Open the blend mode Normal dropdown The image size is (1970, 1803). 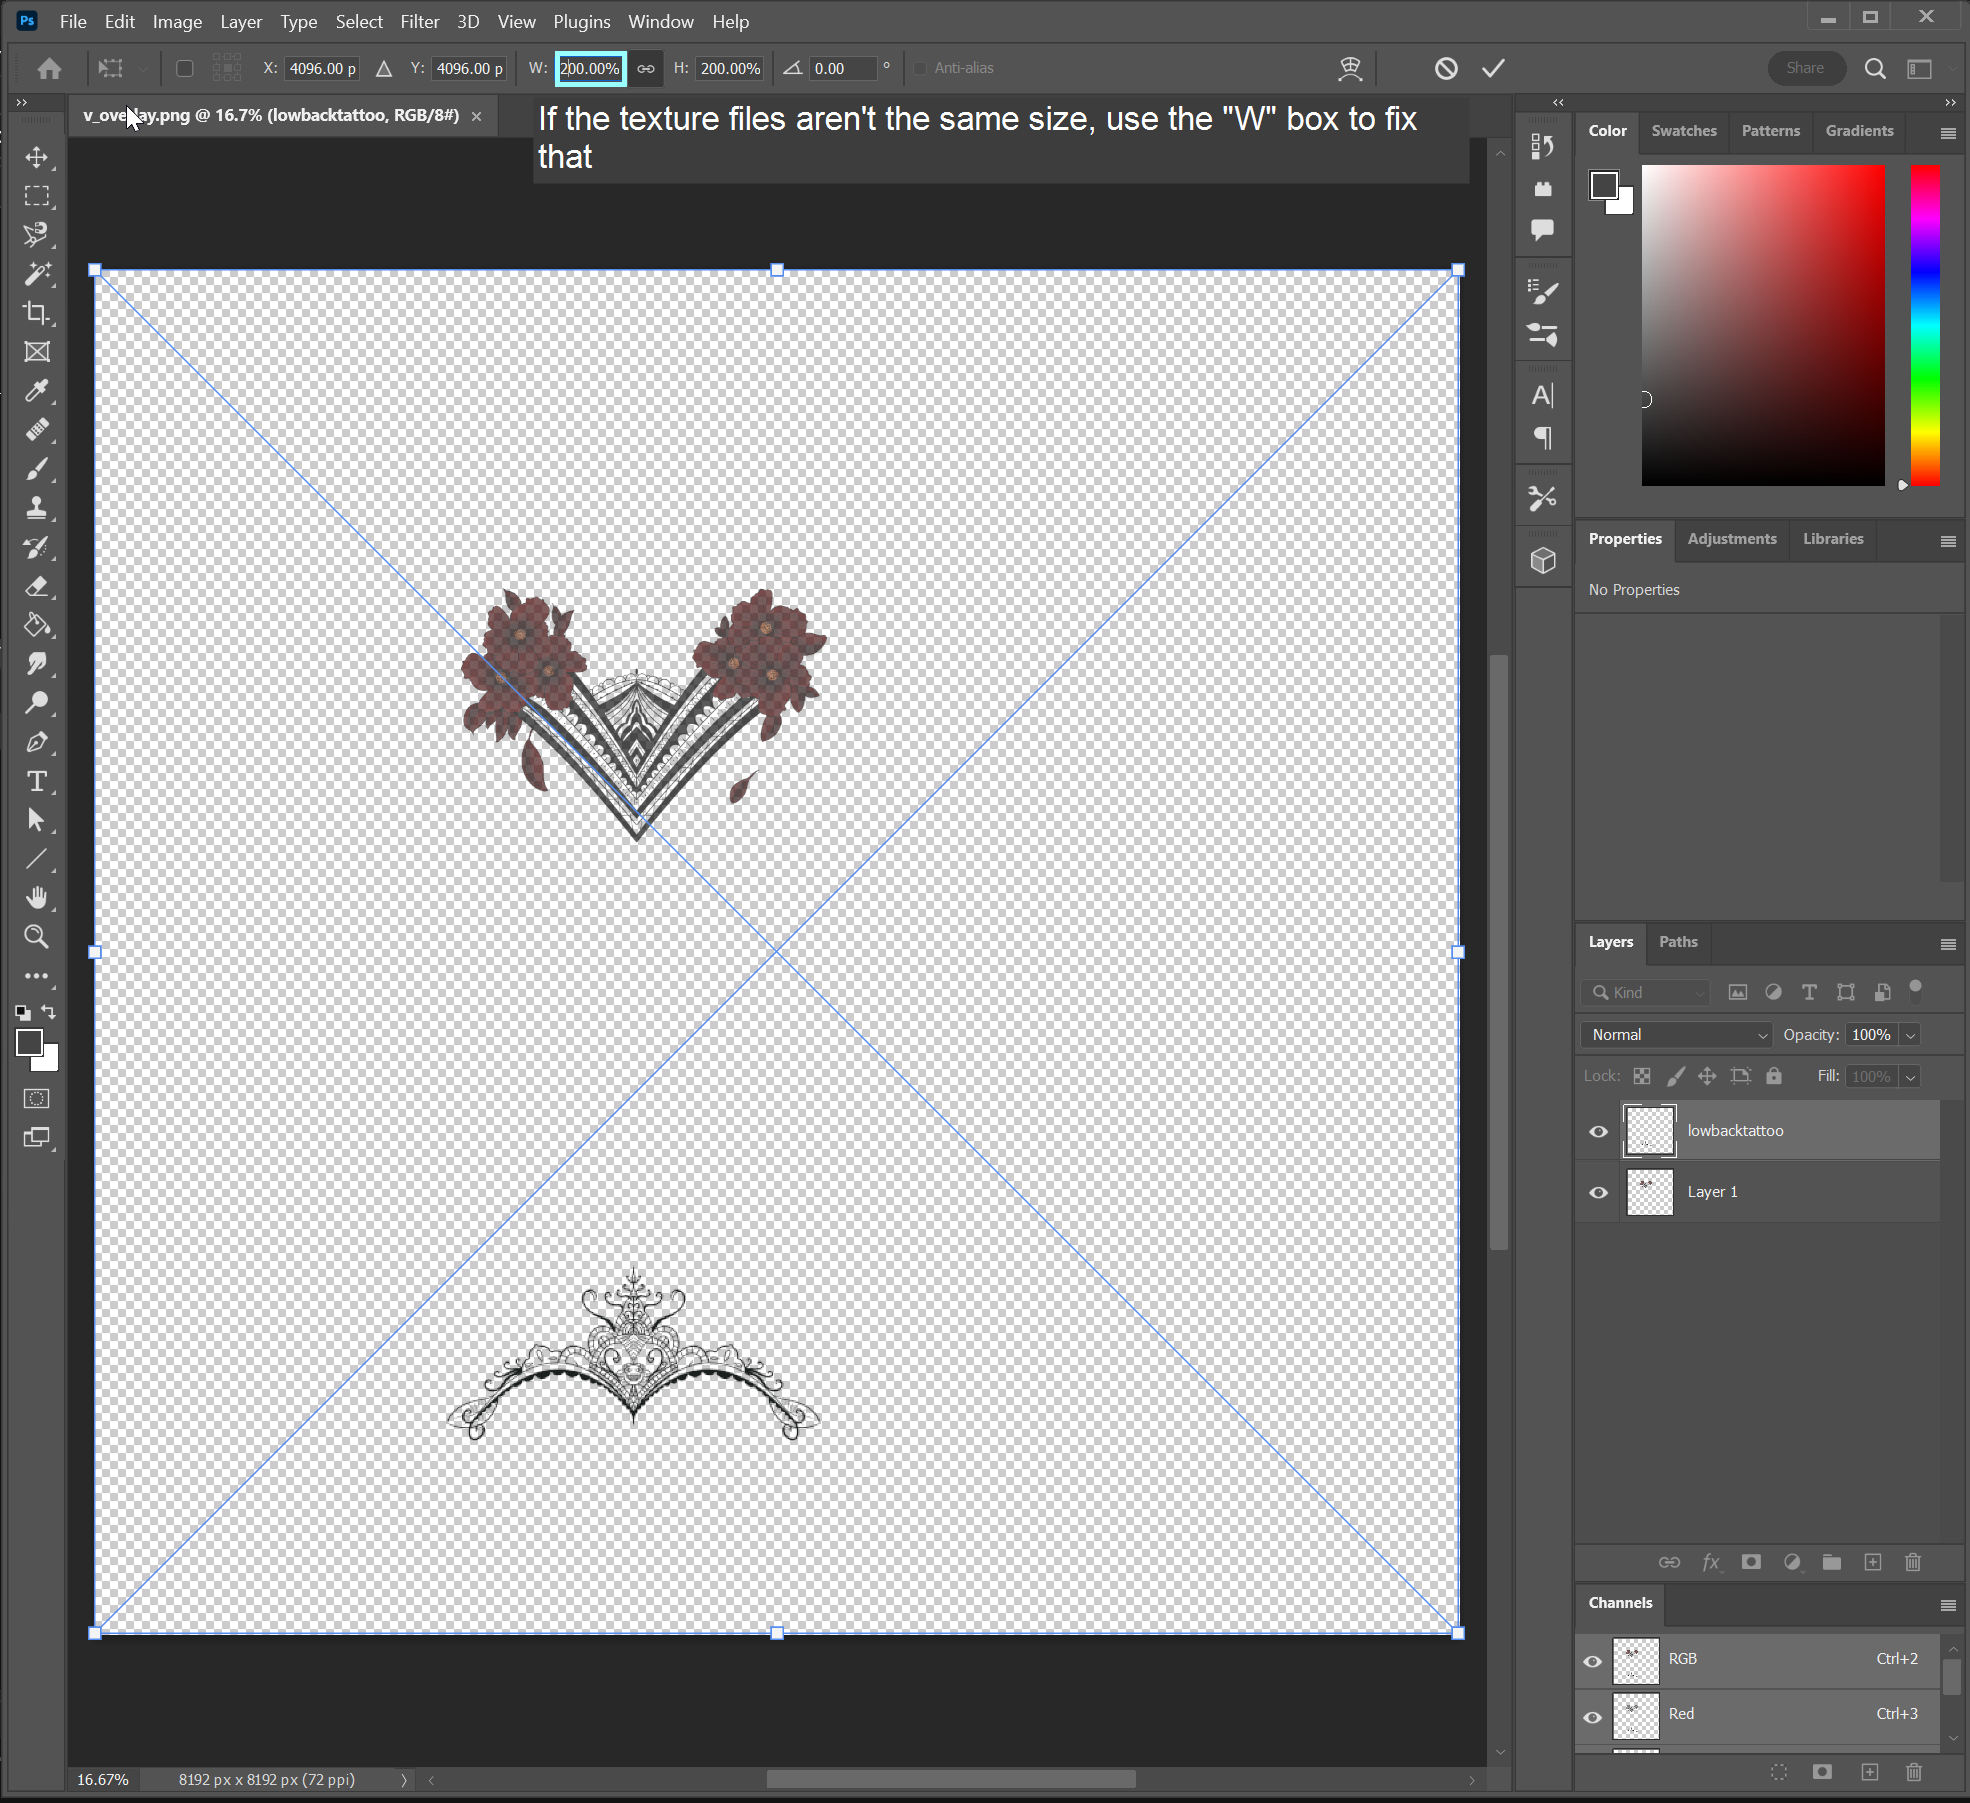[x=1676, y=1035]
